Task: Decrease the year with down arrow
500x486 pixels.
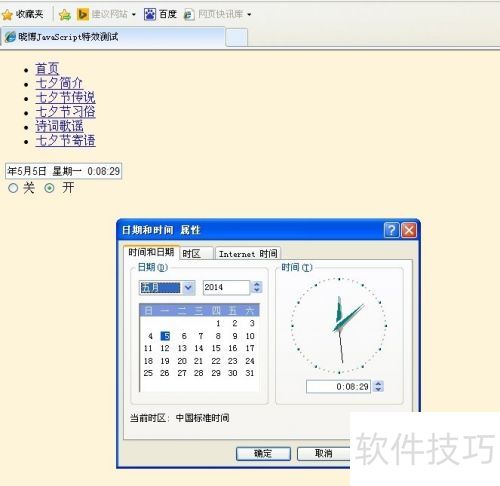Action: 257,291
